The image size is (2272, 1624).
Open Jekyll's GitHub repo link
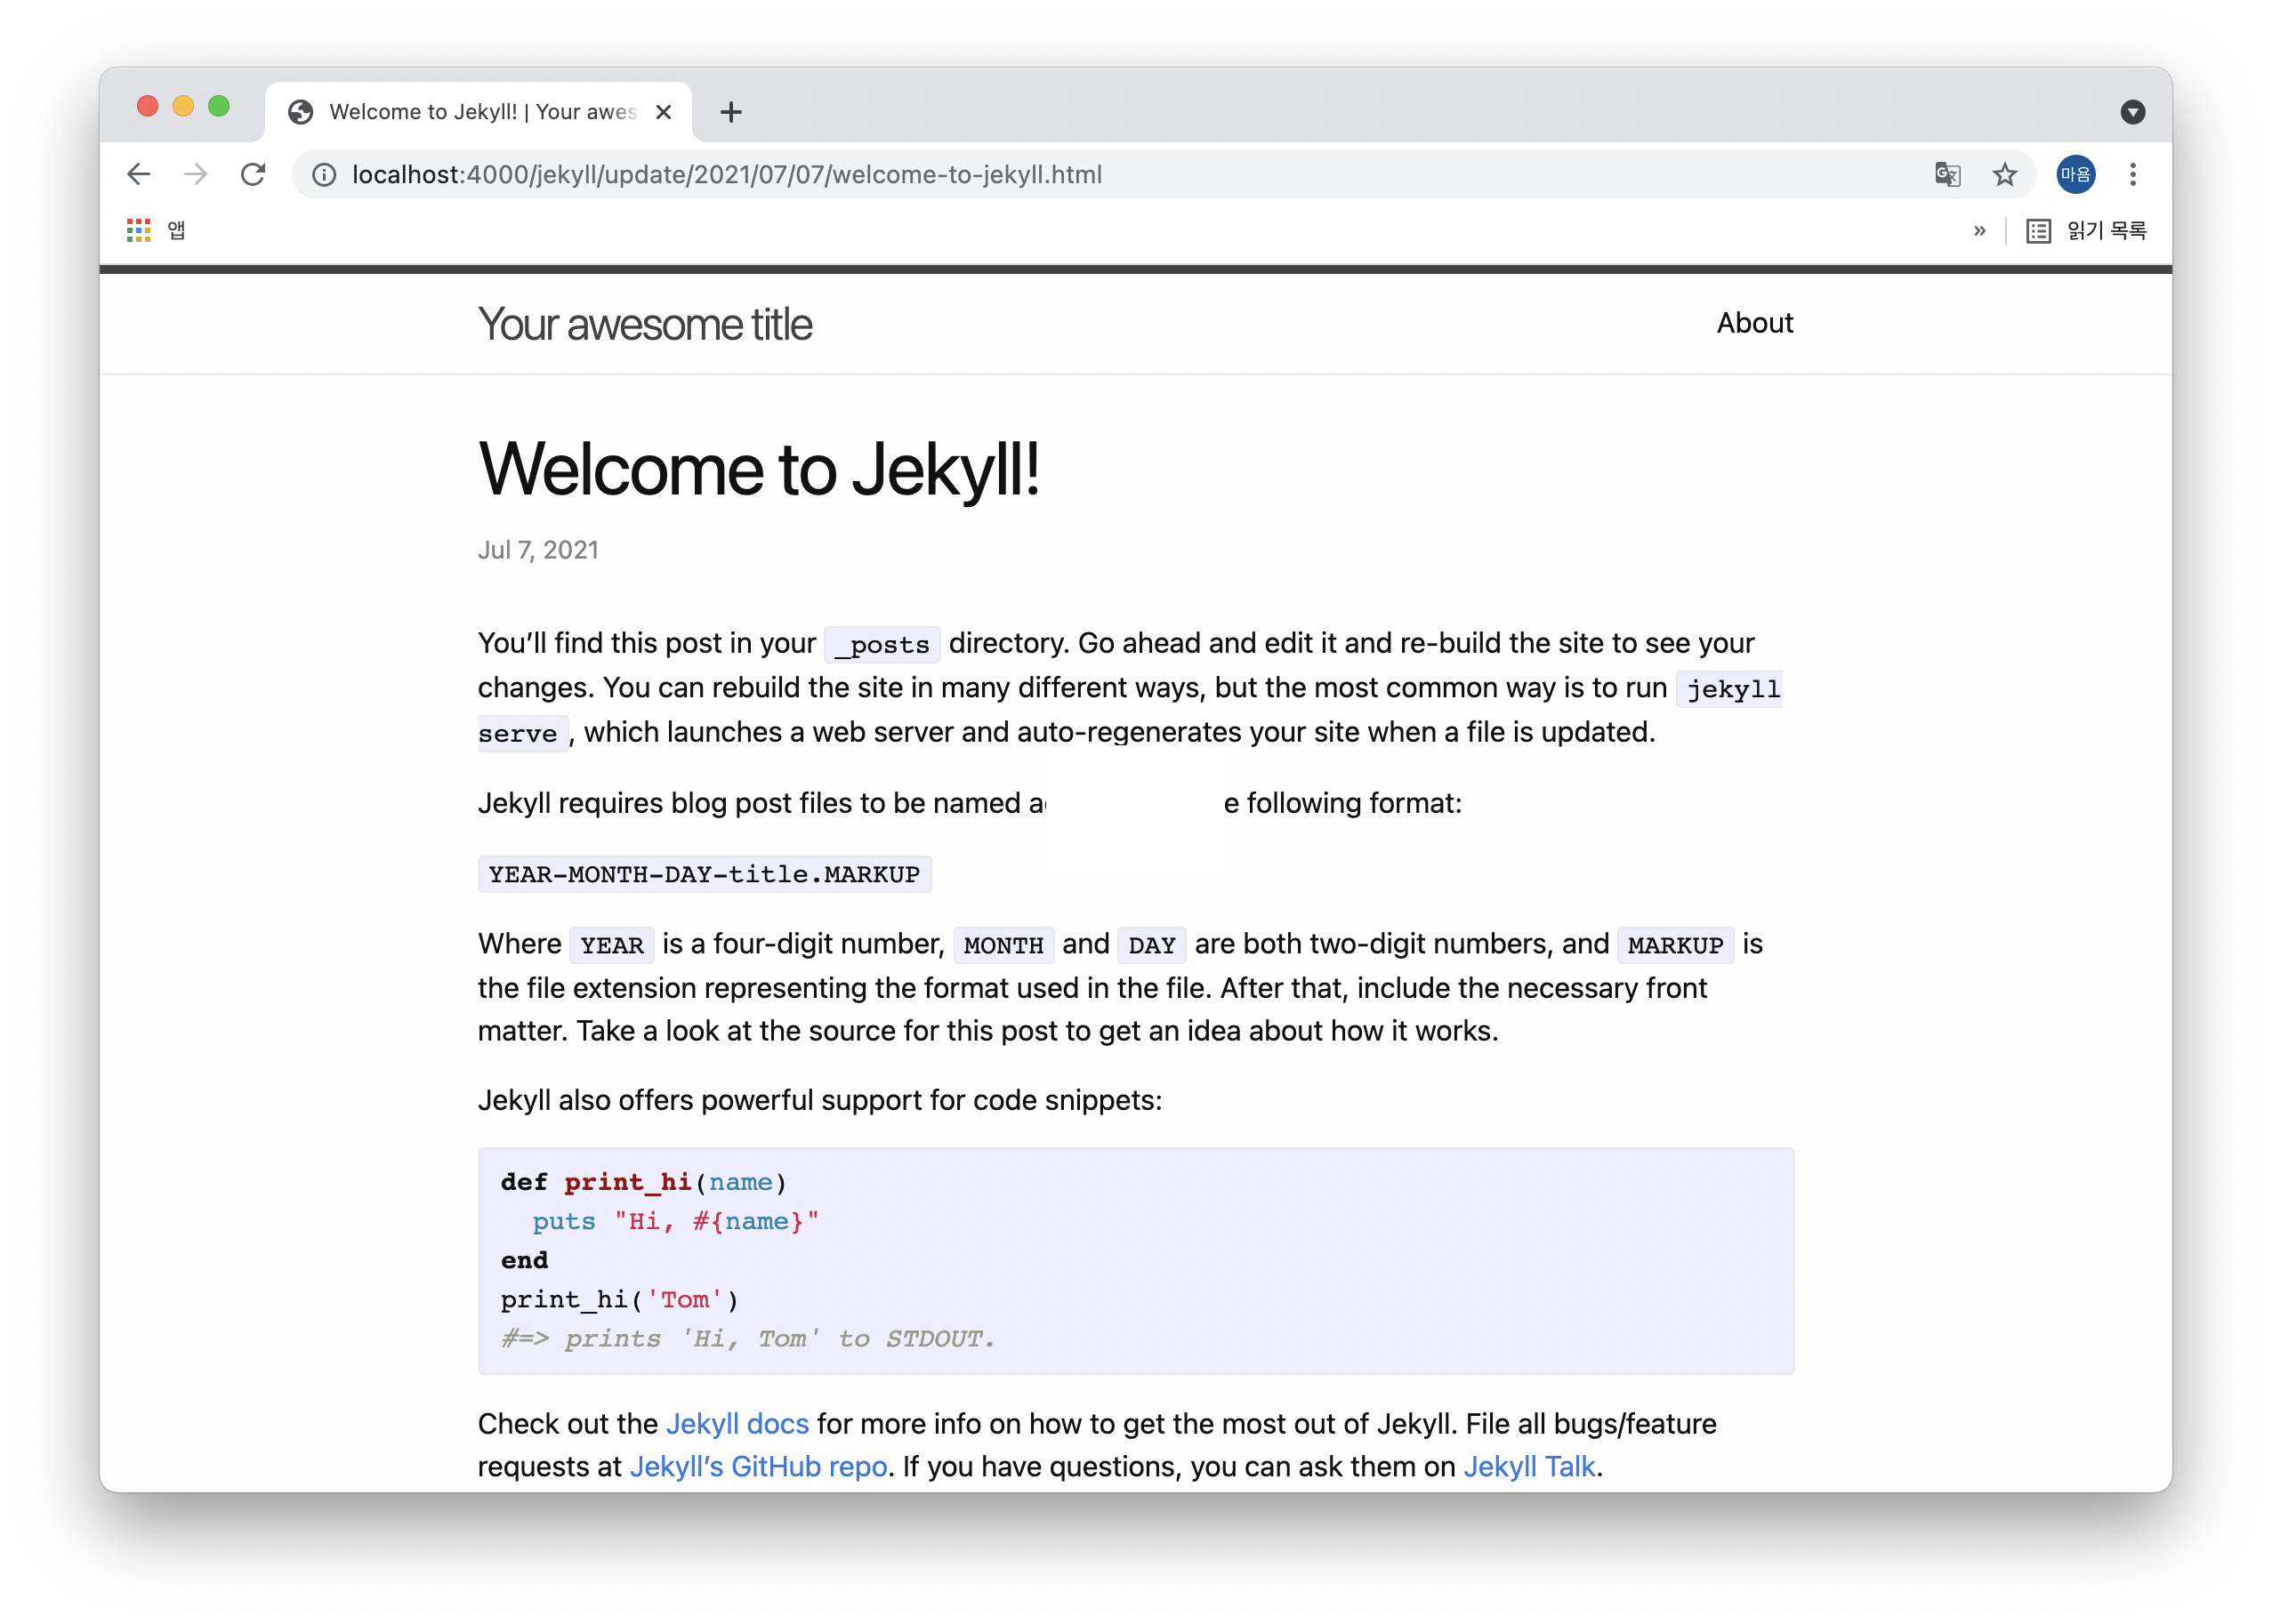(x=758, y=1466)
